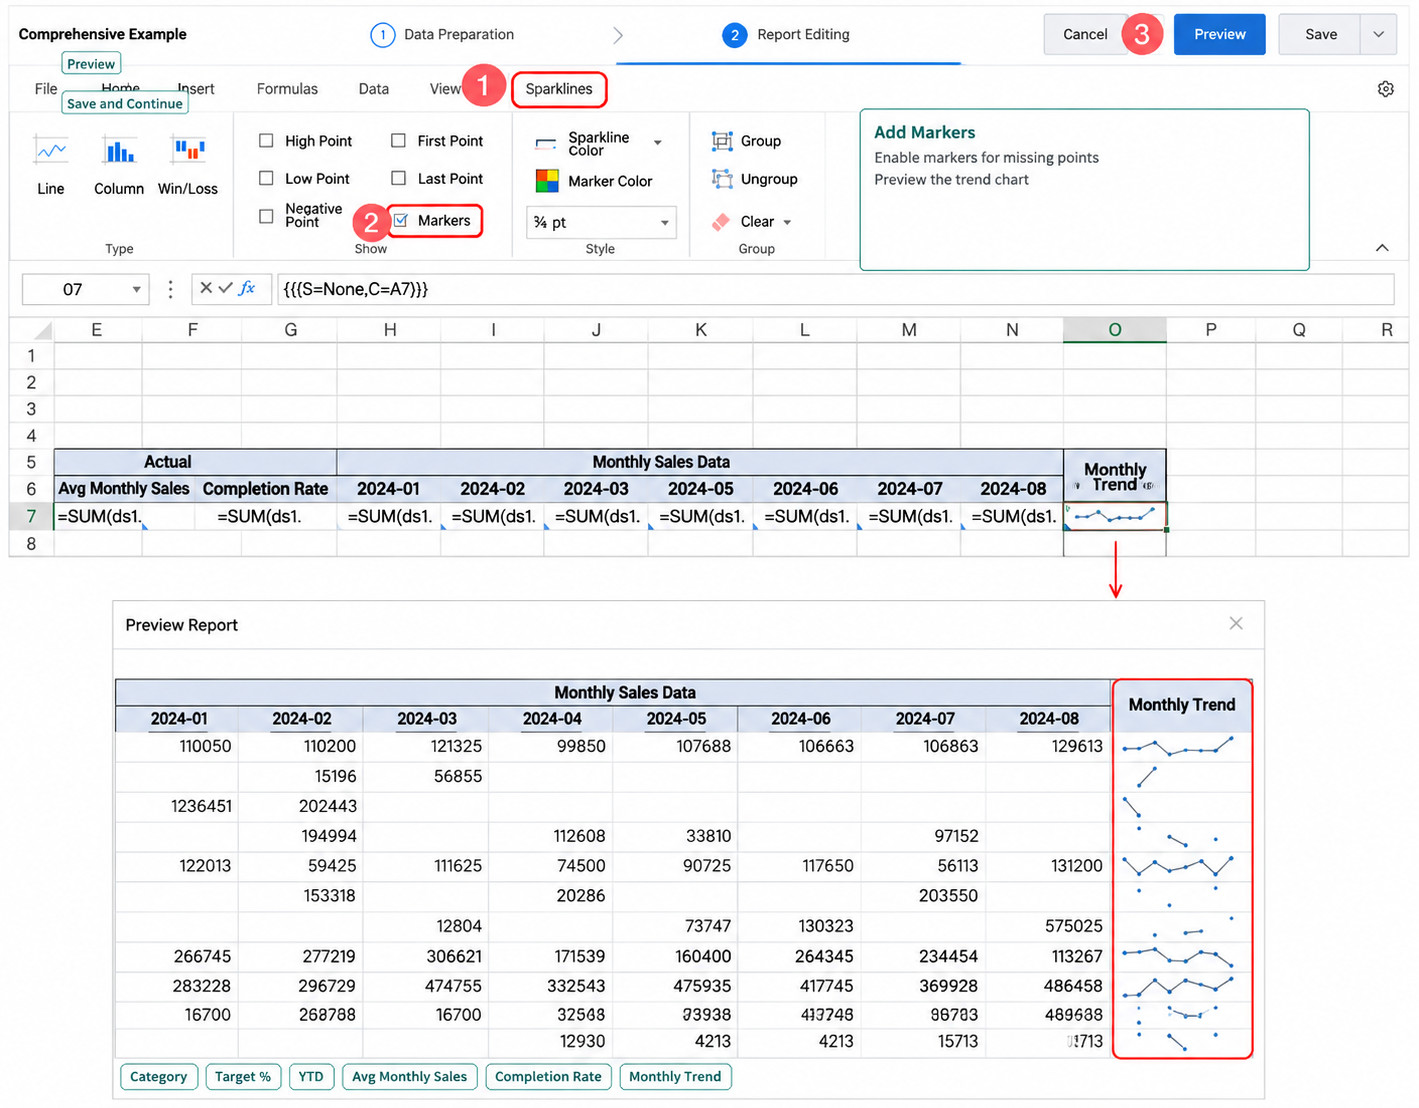
Task: Enable the High Point checkbox
Action: point(266,141)
